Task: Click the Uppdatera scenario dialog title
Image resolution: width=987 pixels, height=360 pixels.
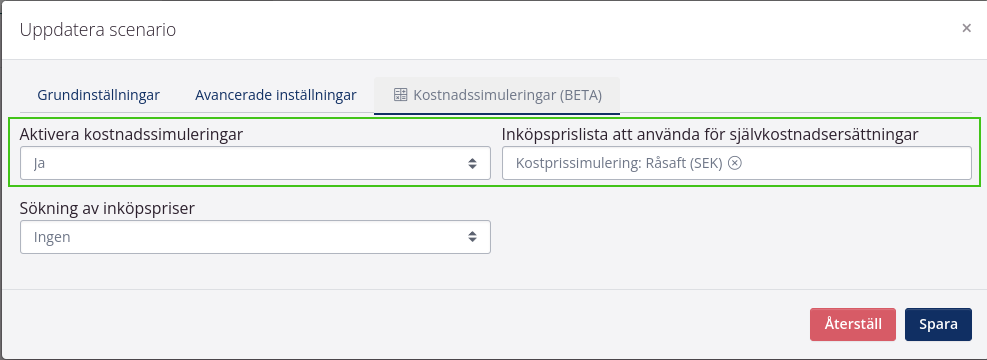Action: (98, 30)
